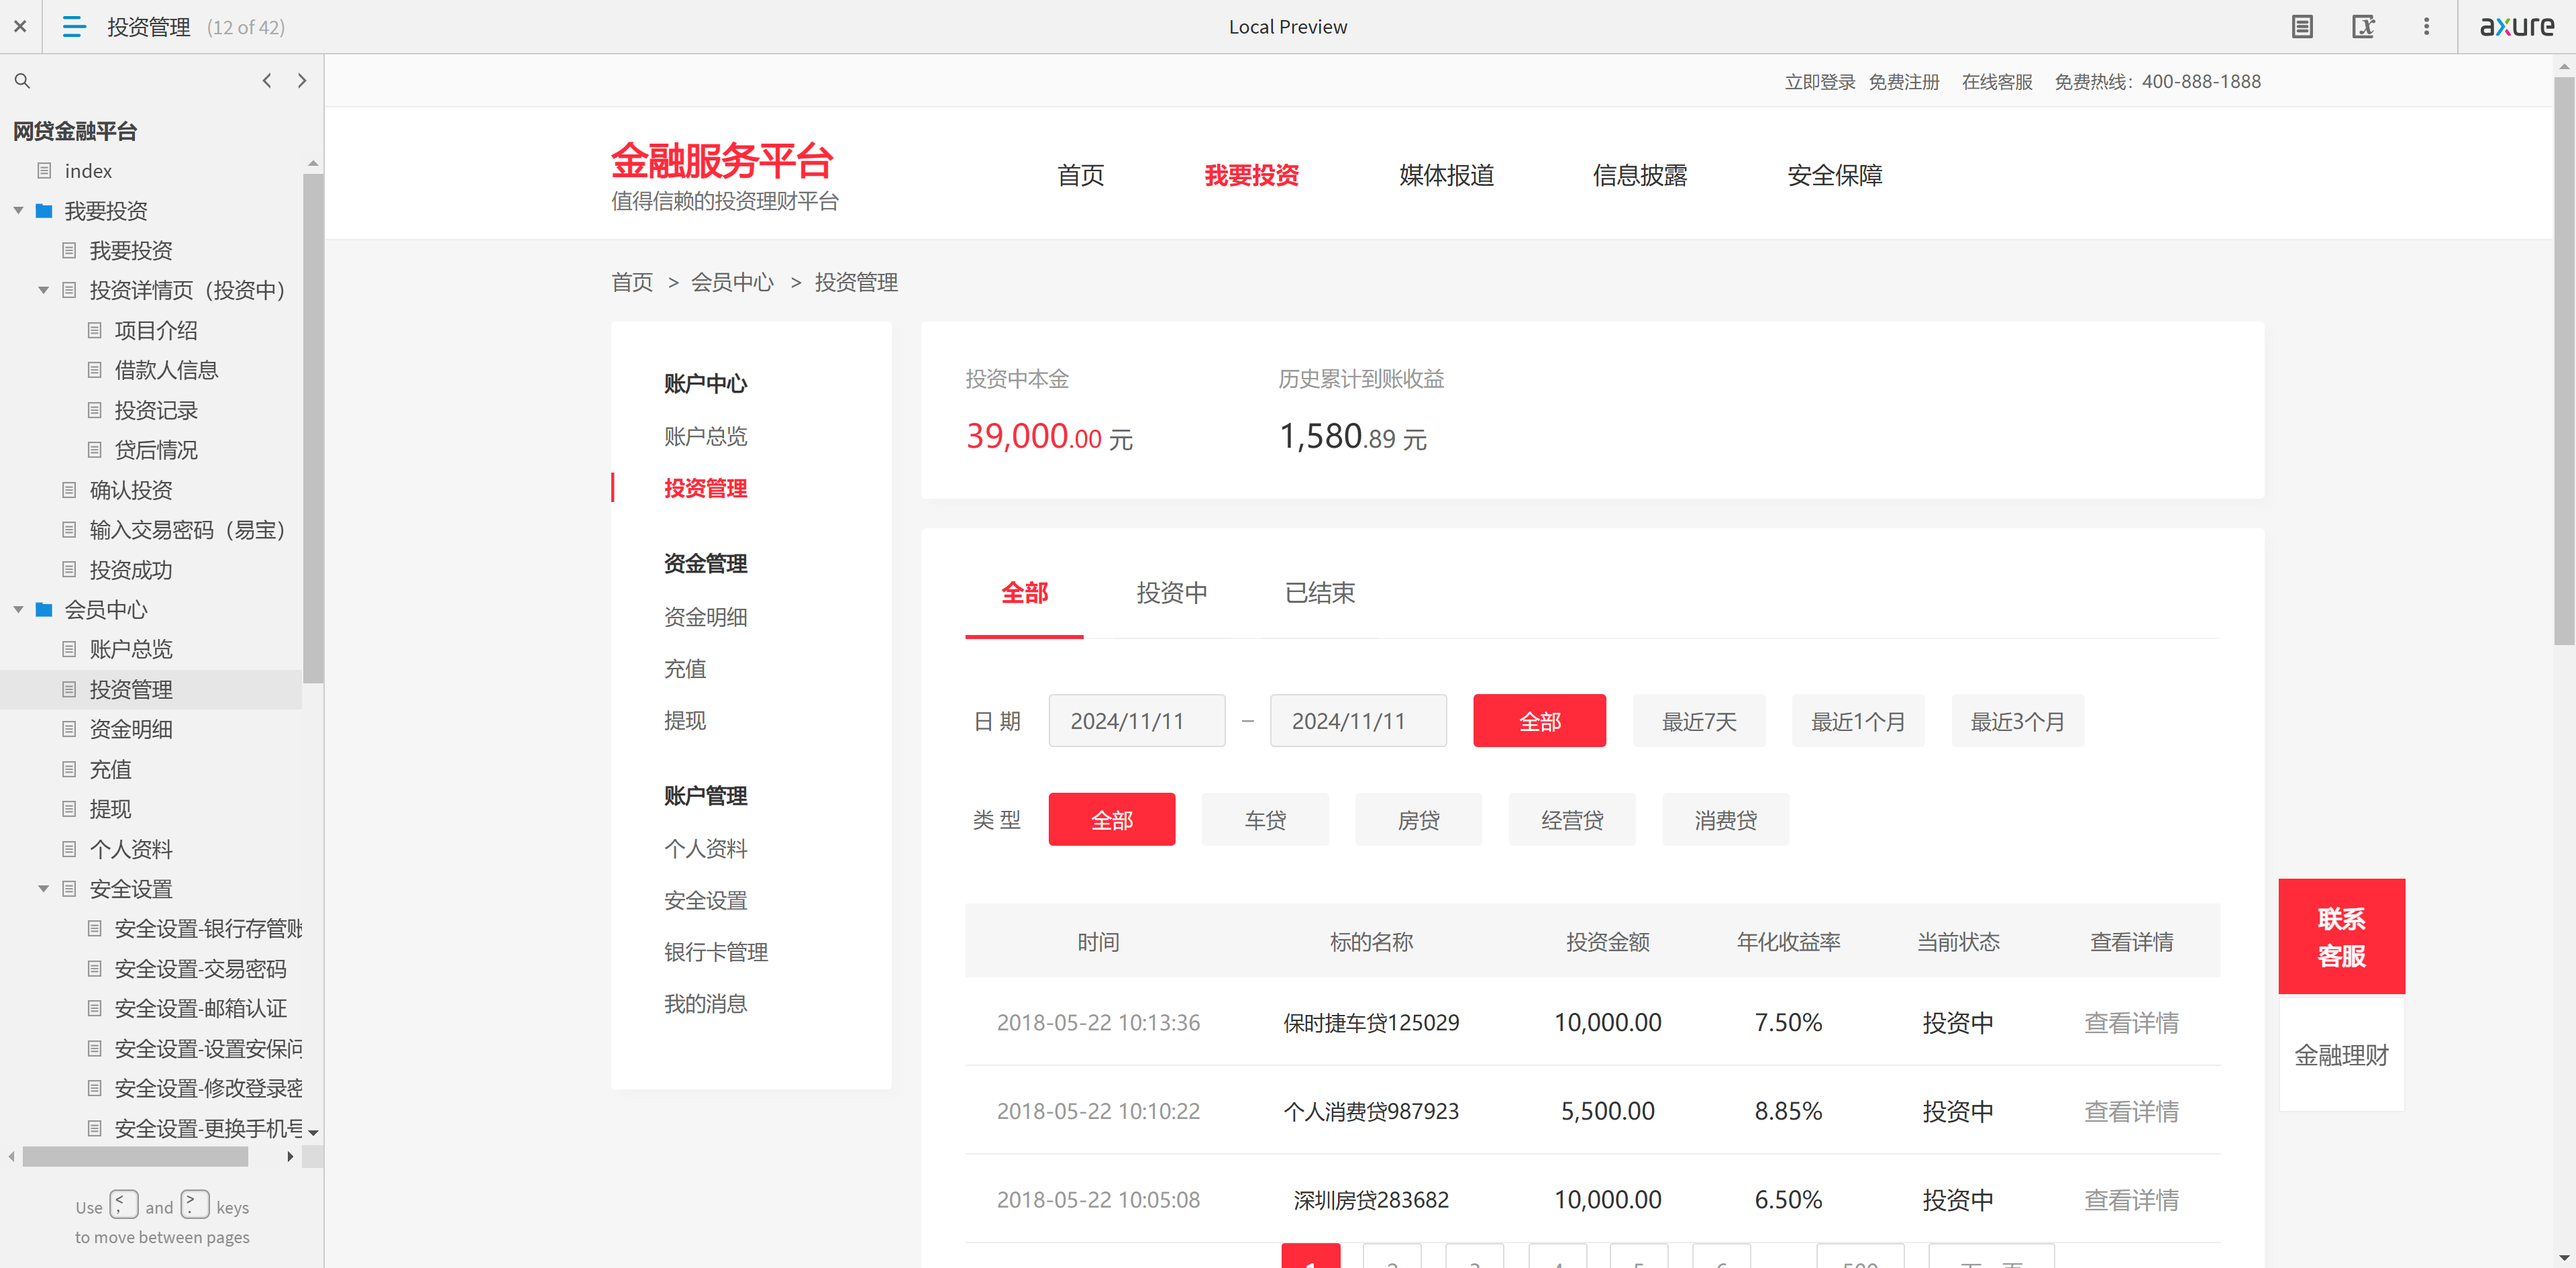
Task: Open the 项目介绍 page in sitemap
Action: point(156,331)
